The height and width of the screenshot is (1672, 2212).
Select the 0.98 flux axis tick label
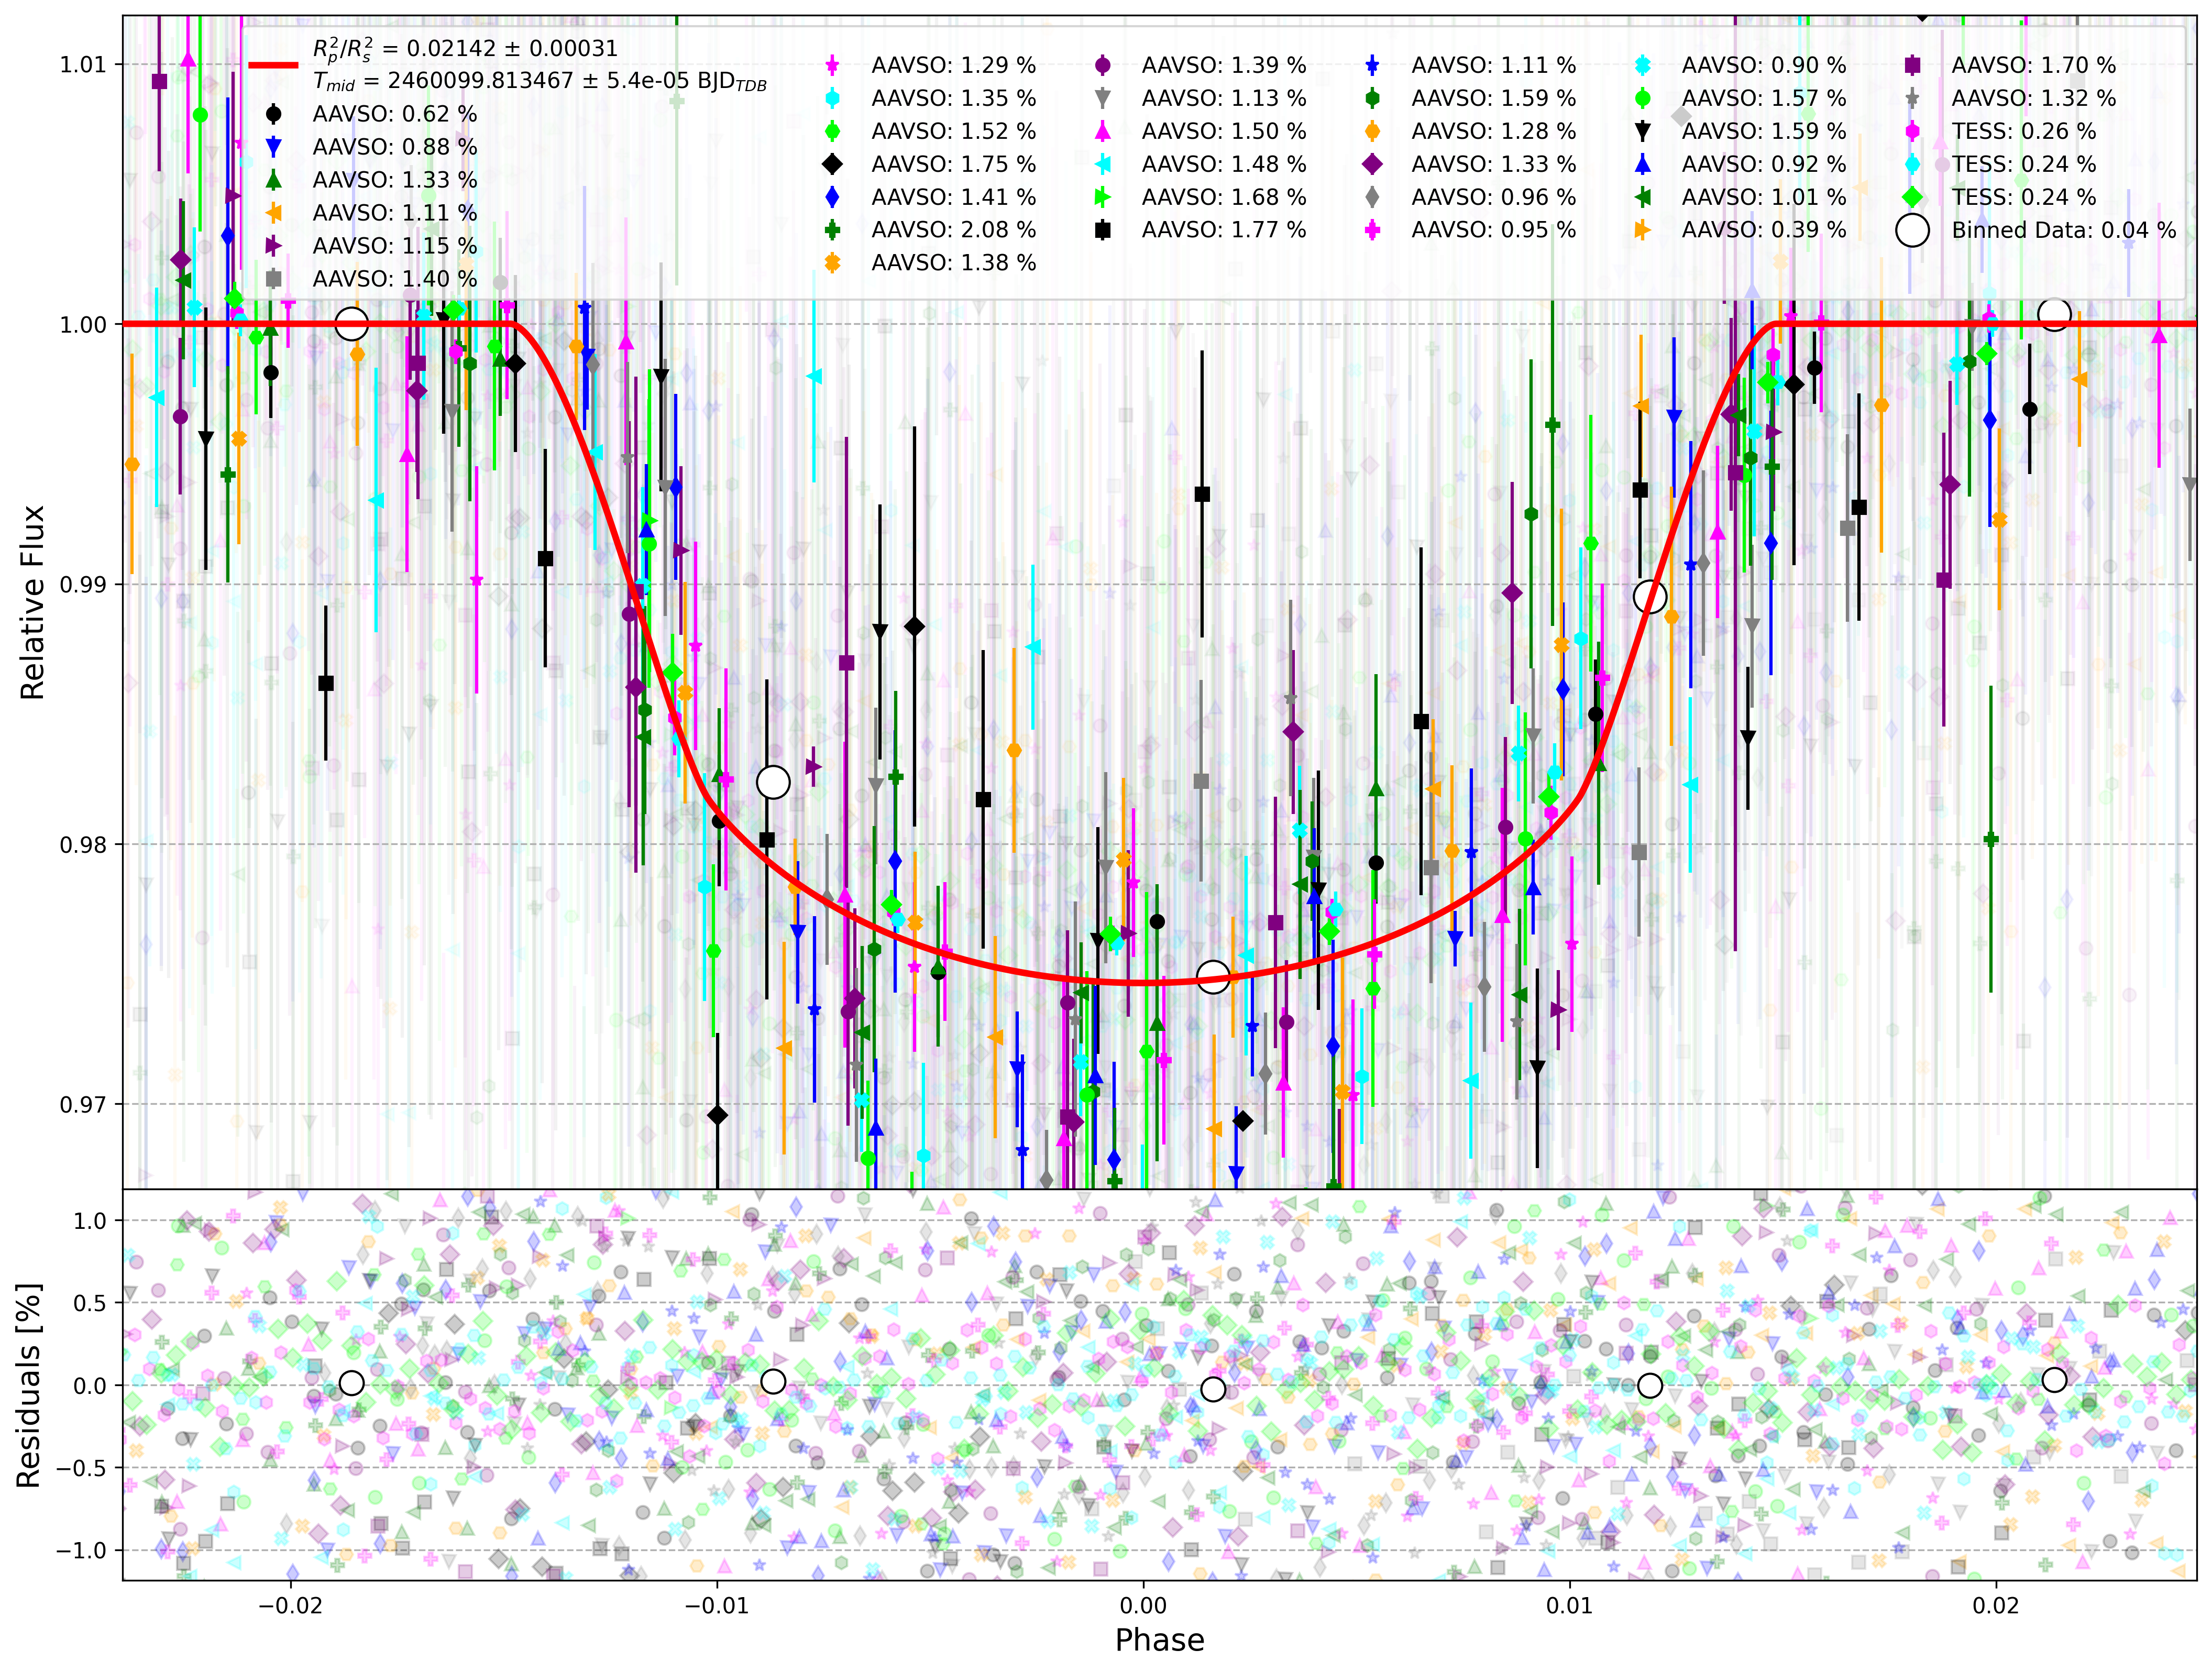coord(82,845)
